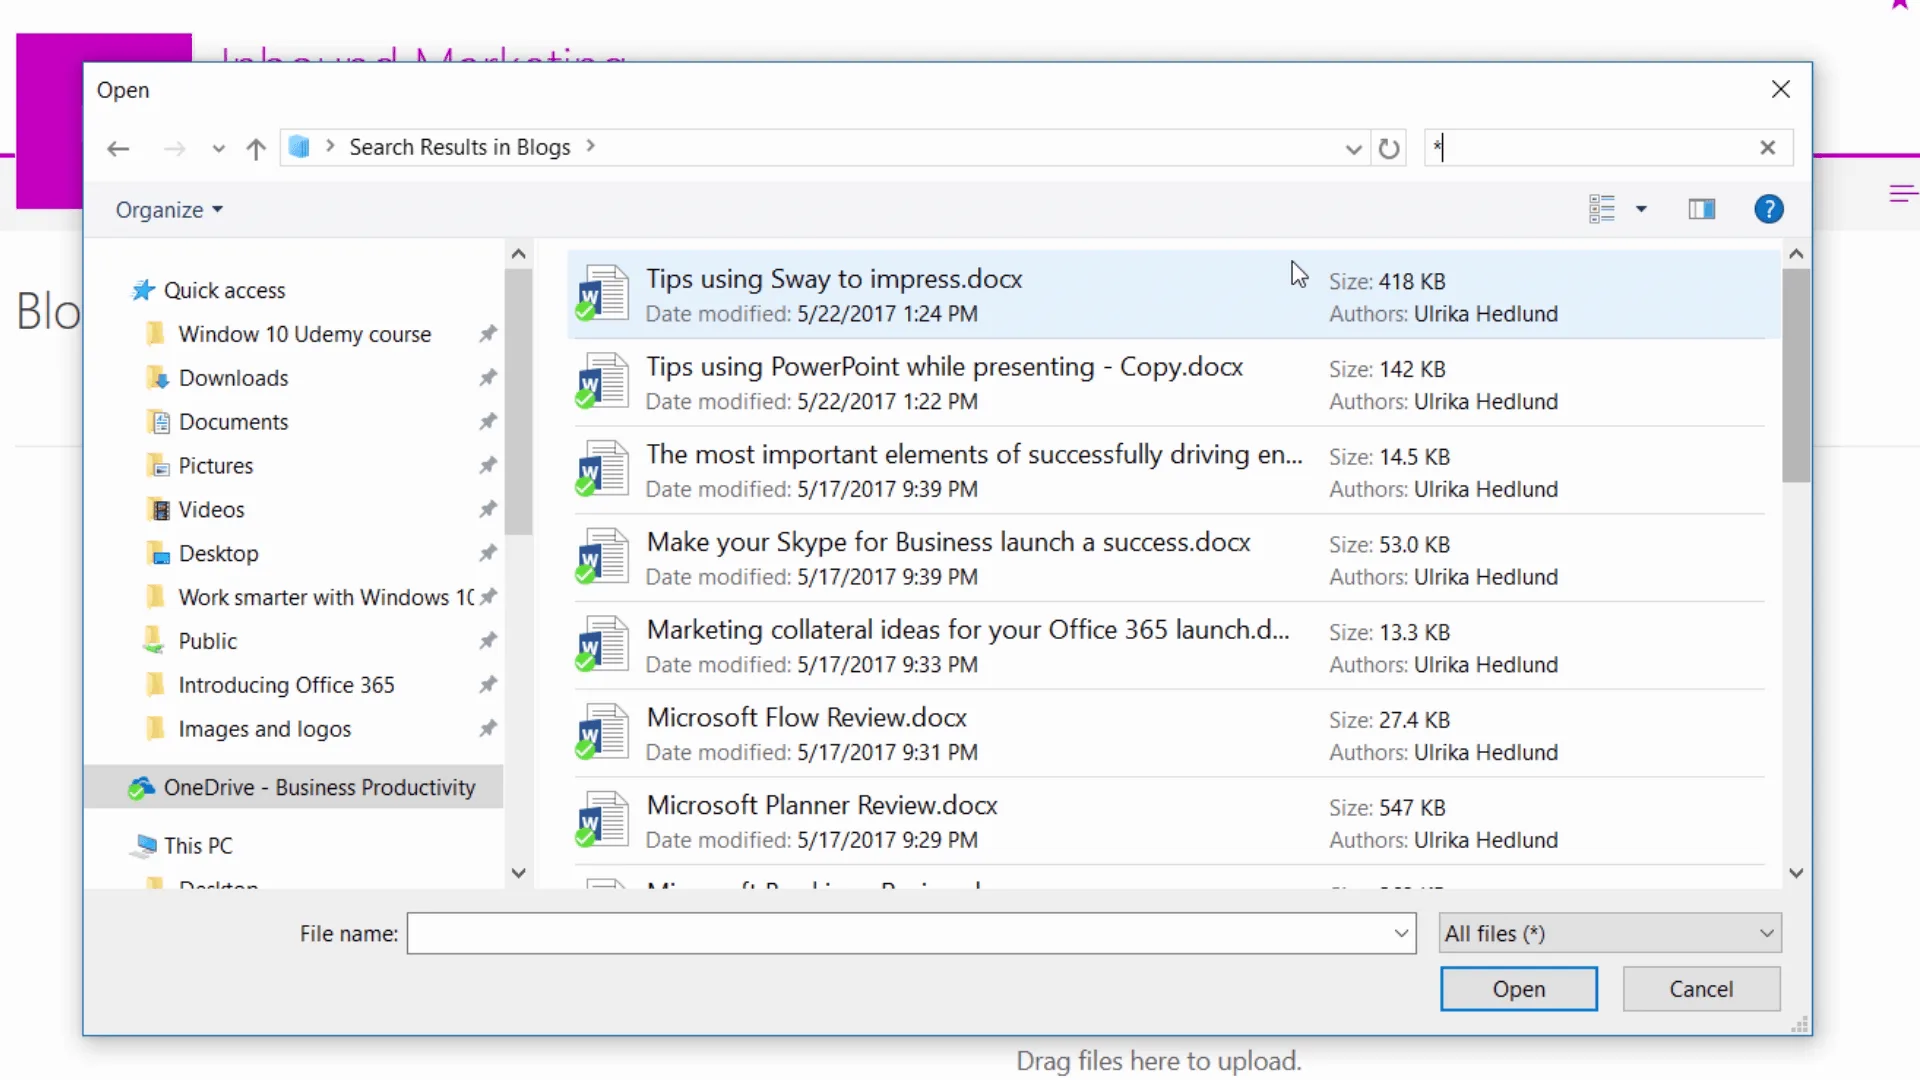This screenshot has width=1920, height=1080.
Task: Open the recent locations dropdown arrow
Action: click(218, 149)
